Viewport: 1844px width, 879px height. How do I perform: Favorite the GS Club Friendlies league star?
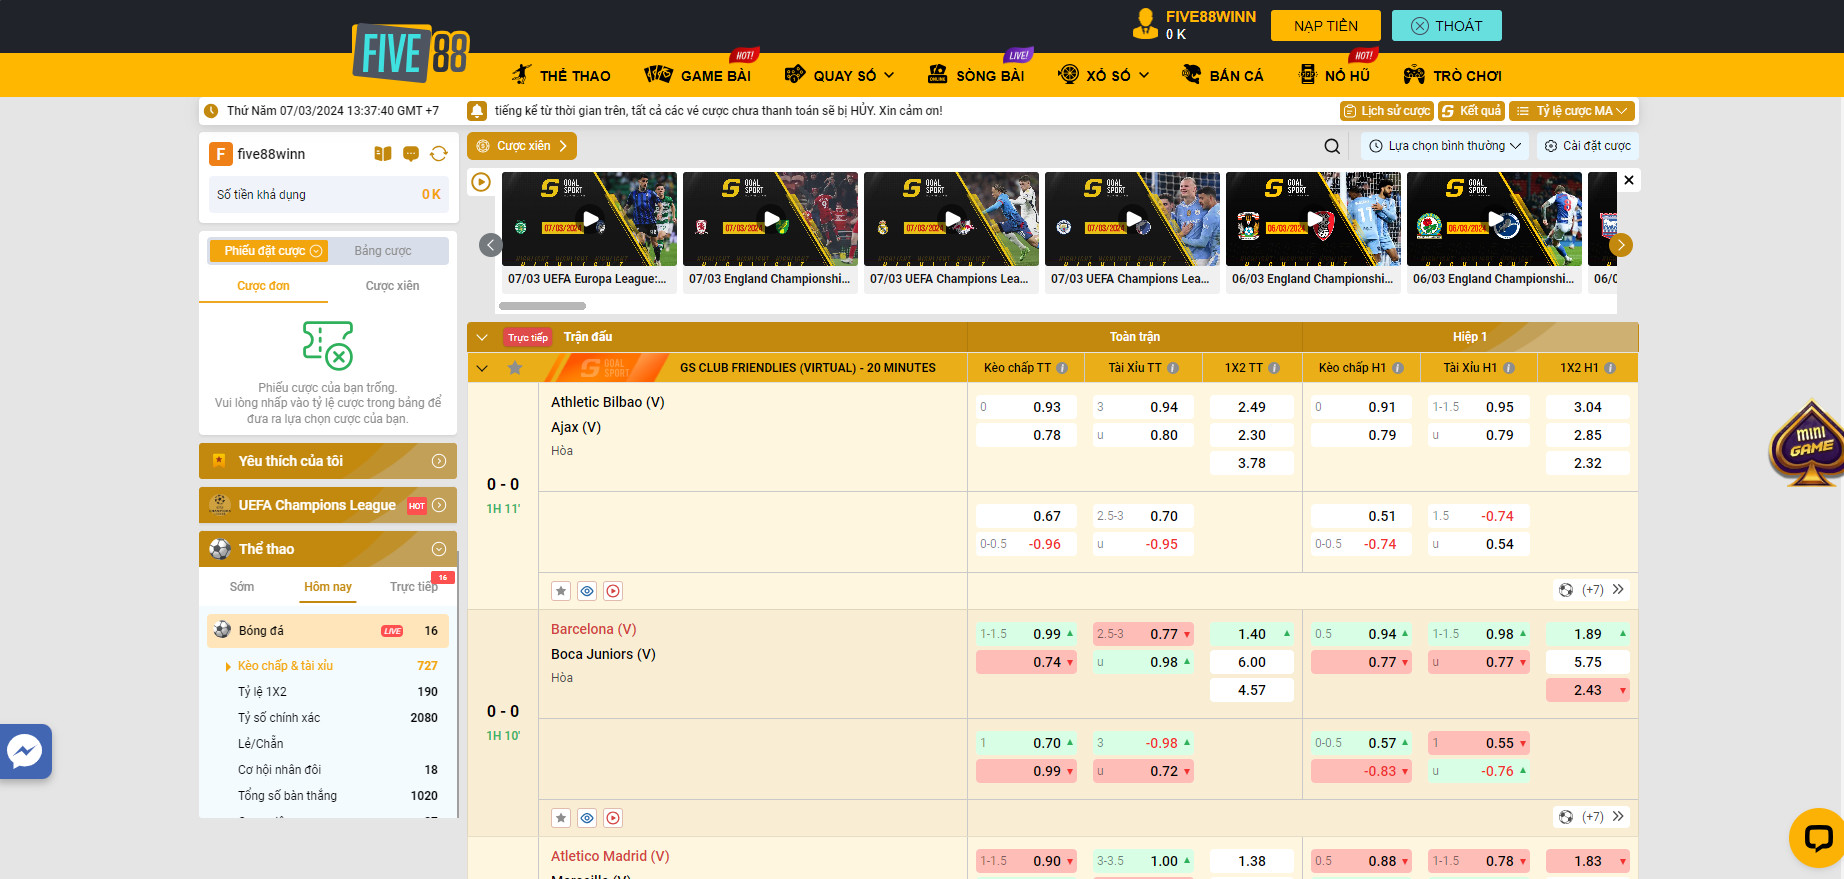[515, 368]
